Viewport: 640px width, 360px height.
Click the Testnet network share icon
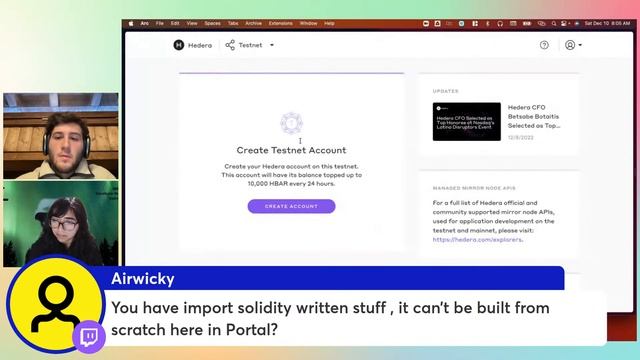coord(230,45)
